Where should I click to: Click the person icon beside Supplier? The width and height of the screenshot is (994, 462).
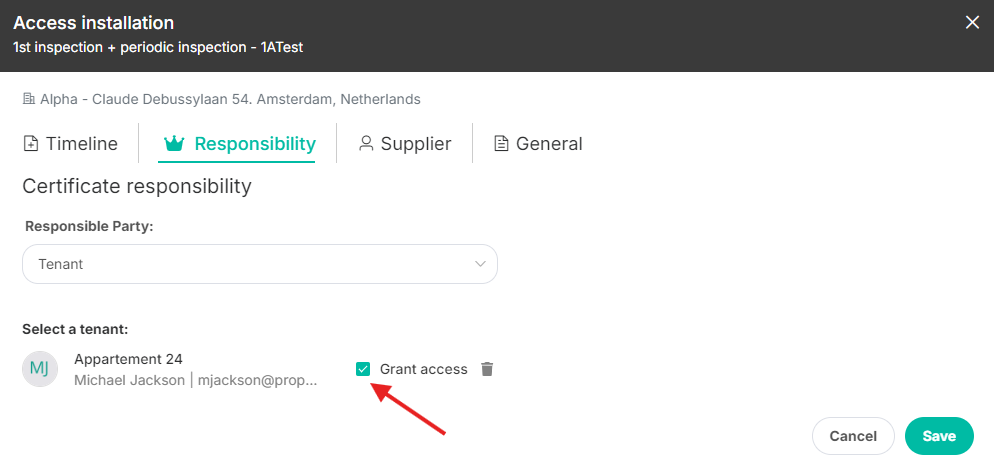[x=366, y=144]
